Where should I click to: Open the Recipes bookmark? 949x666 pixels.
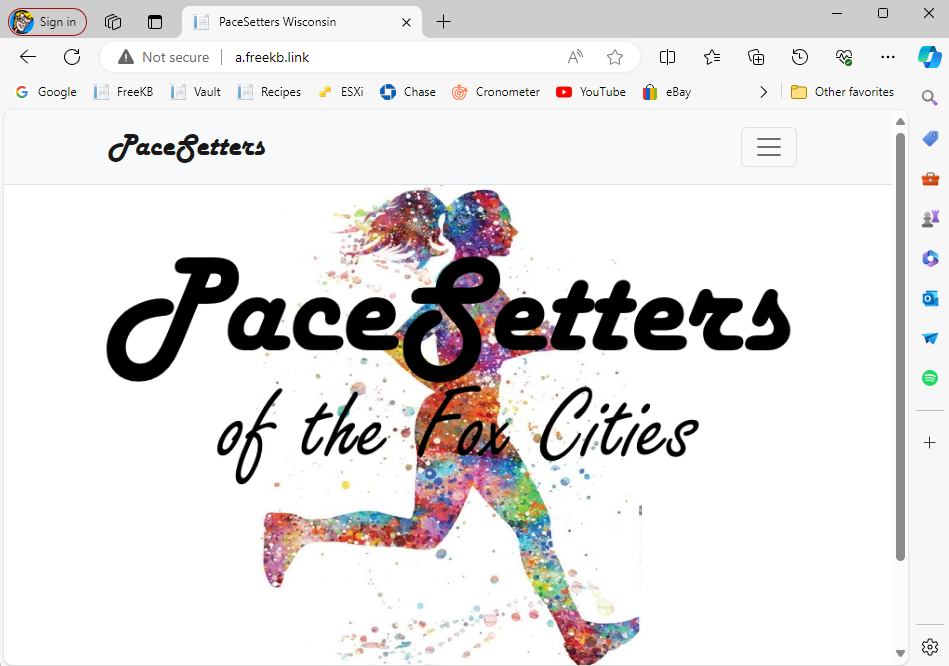pyautogui.click(x=269, y=92)
